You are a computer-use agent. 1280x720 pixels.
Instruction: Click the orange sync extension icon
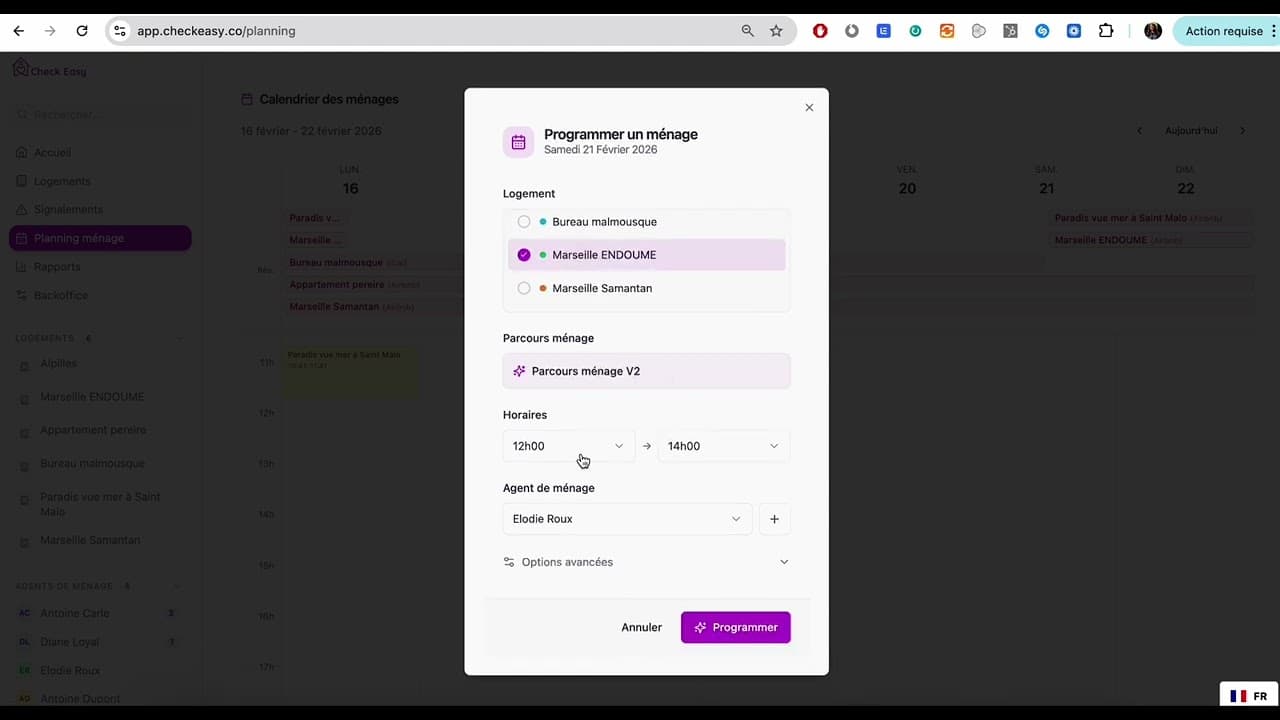point(947,31)
